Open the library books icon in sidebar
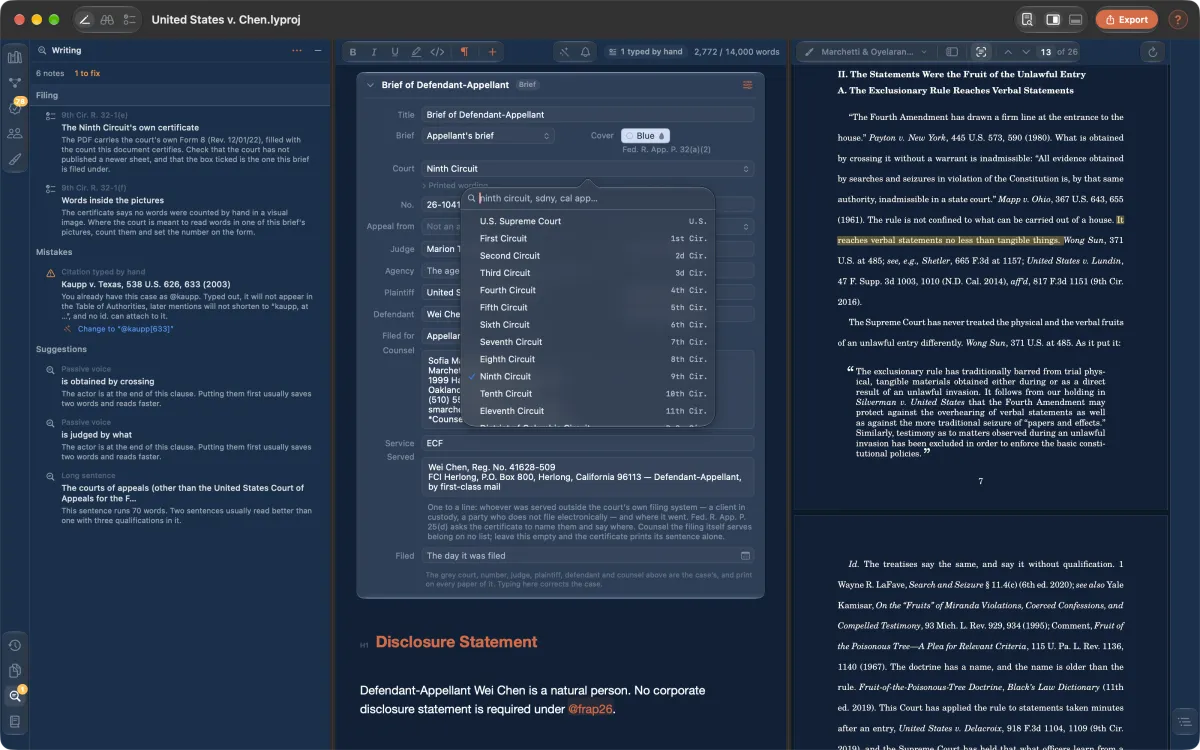This screenshot has width=1200, height=750. click(15, 57)
